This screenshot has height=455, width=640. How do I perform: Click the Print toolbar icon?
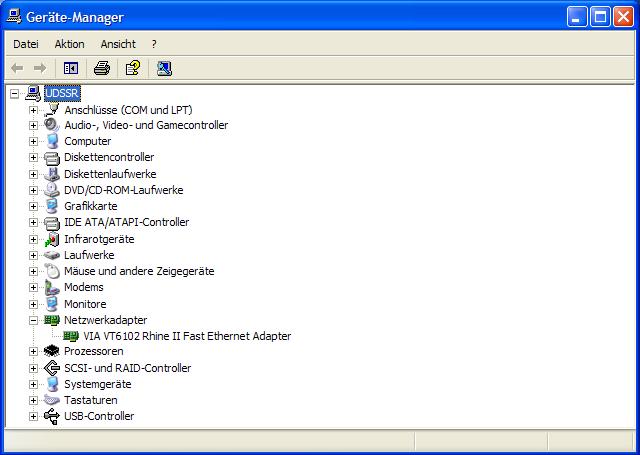click(102, 68)
